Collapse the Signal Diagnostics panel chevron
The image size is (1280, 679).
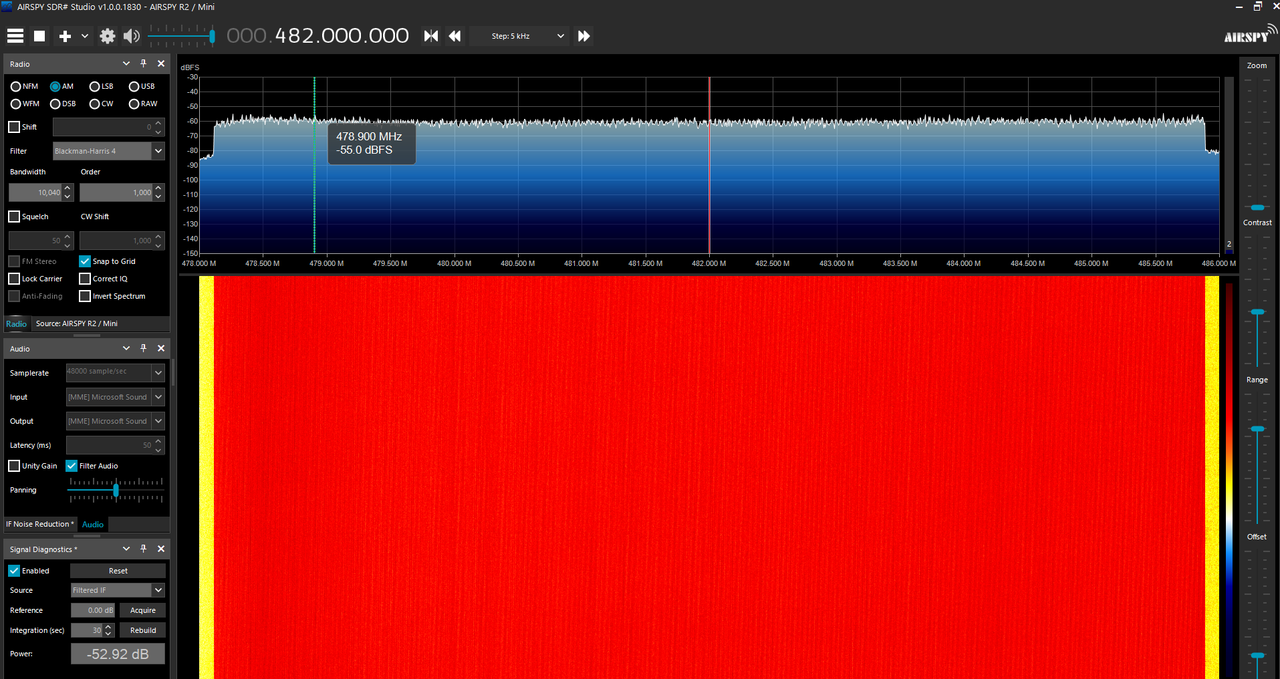point(127,549)
